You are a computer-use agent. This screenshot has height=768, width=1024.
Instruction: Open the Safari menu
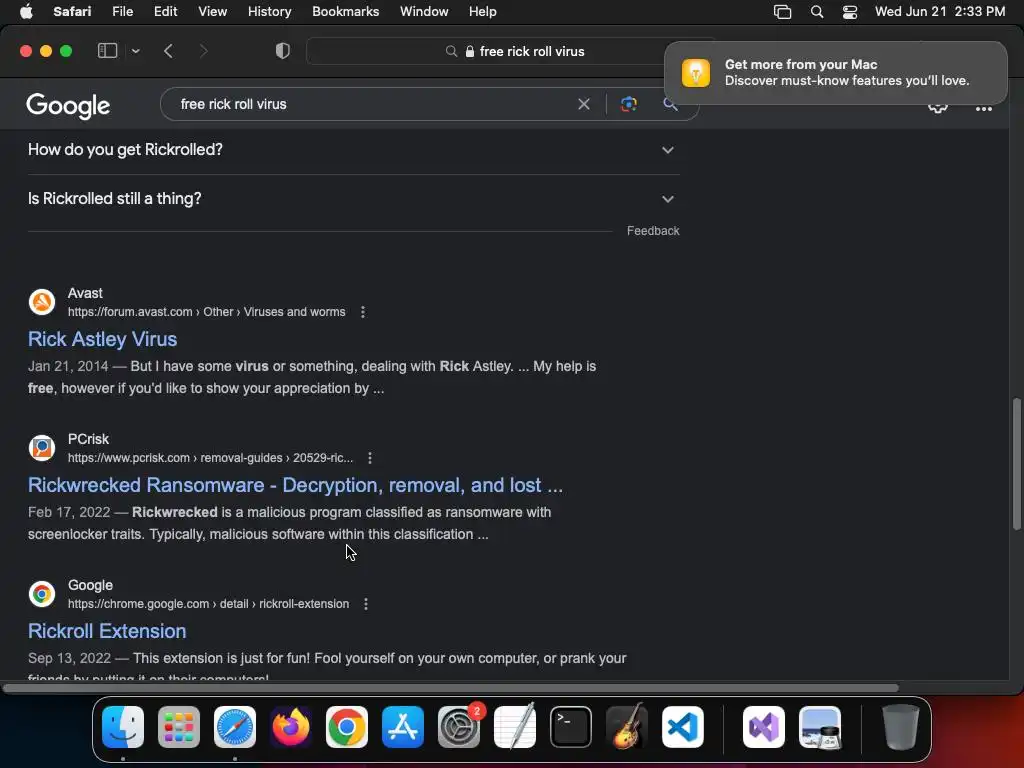pos(72,12)
